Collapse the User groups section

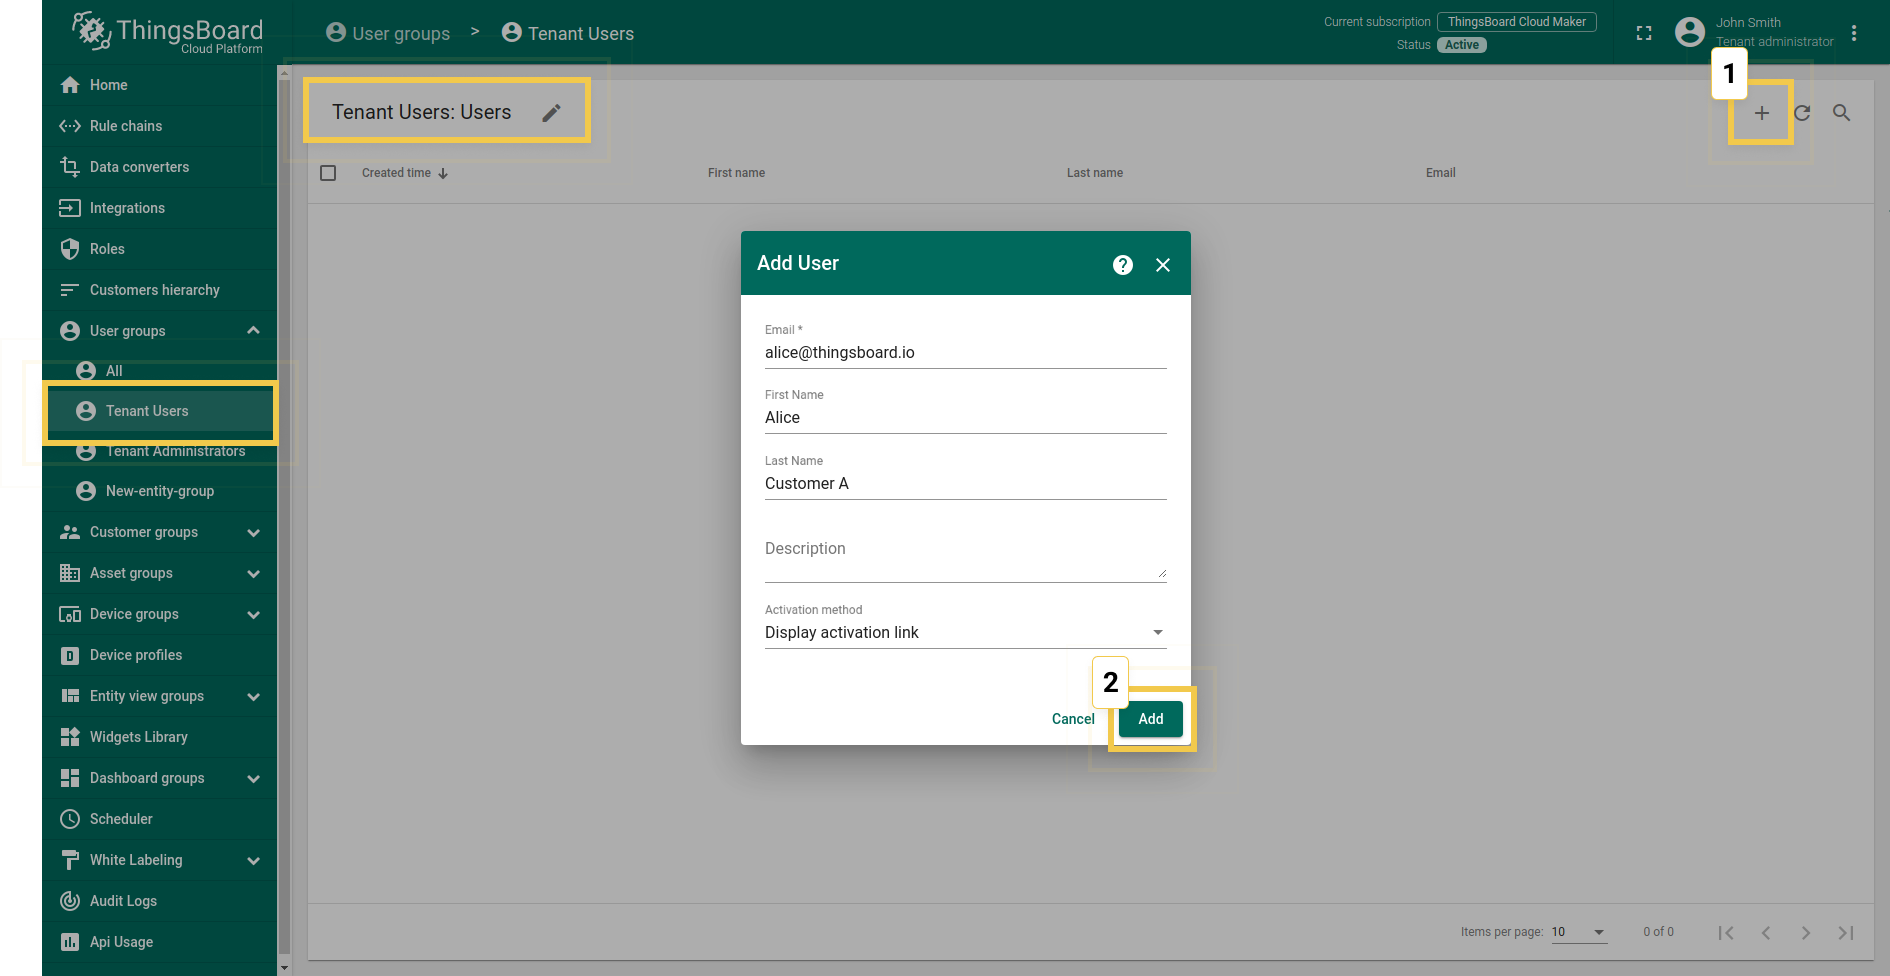click(x=254, y=331)
